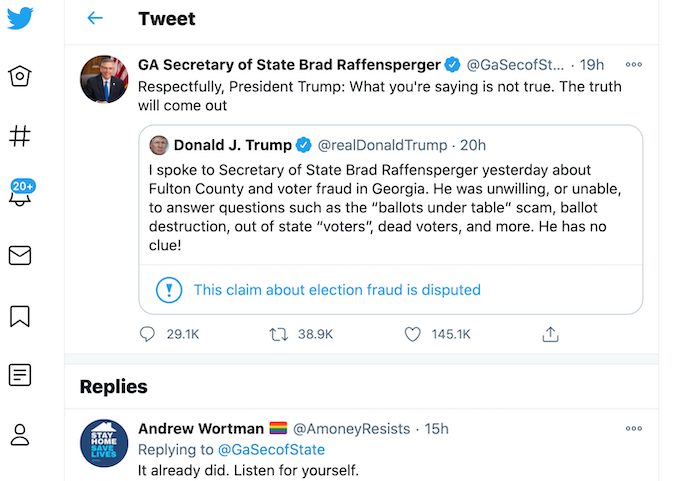The width and height of the screenshot is (682, 481).
Task: Go back using the arrow icon
Action: 95,18
